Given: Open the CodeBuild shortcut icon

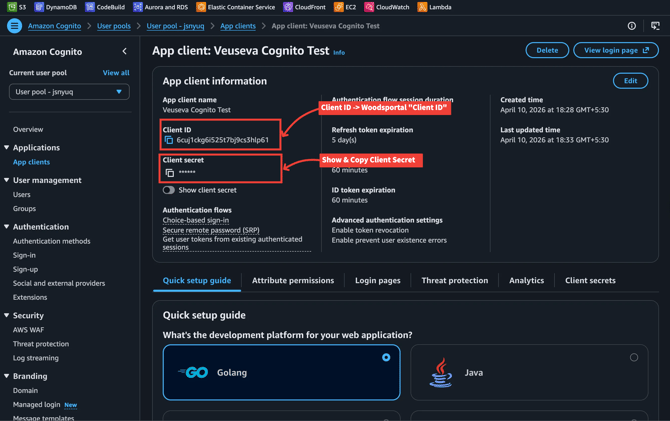Looking at the screenshot, I should (90, 7).
